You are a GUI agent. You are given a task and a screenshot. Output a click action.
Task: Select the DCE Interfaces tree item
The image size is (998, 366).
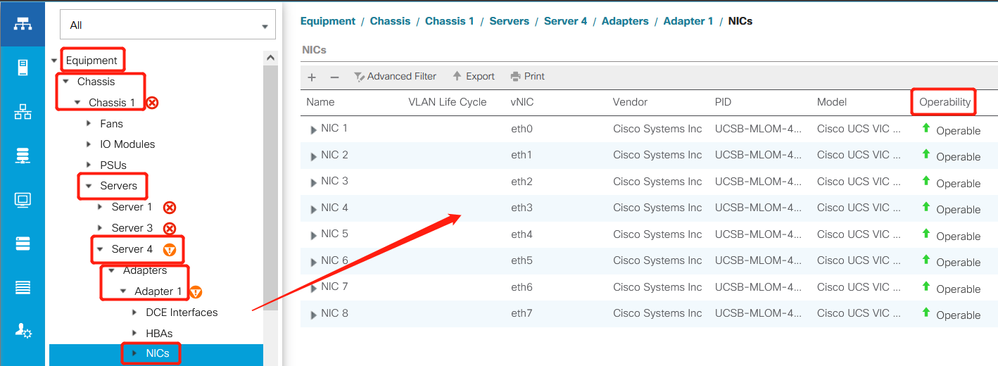coord(181,313)
